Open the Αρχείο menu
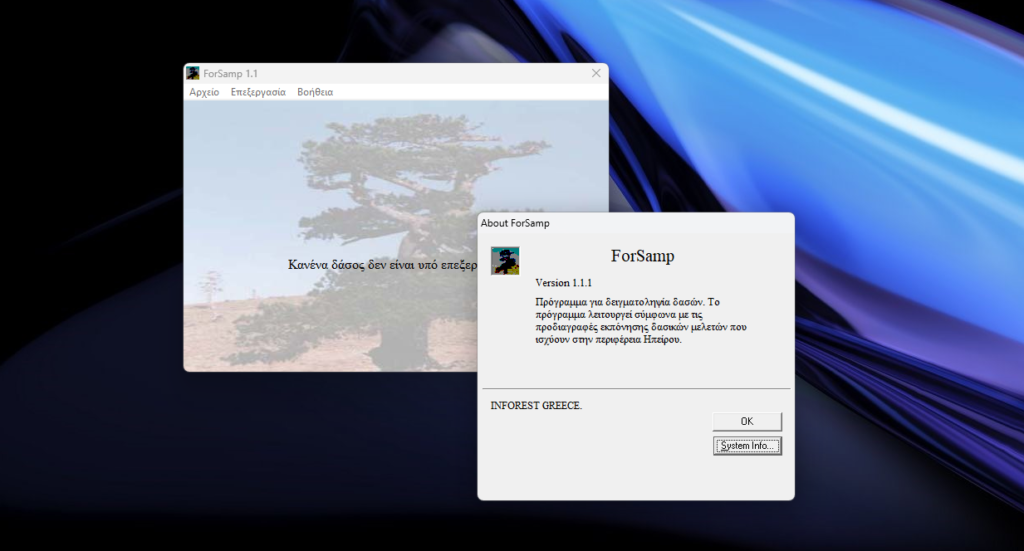1024x551 pixels. tap(204, 92)
